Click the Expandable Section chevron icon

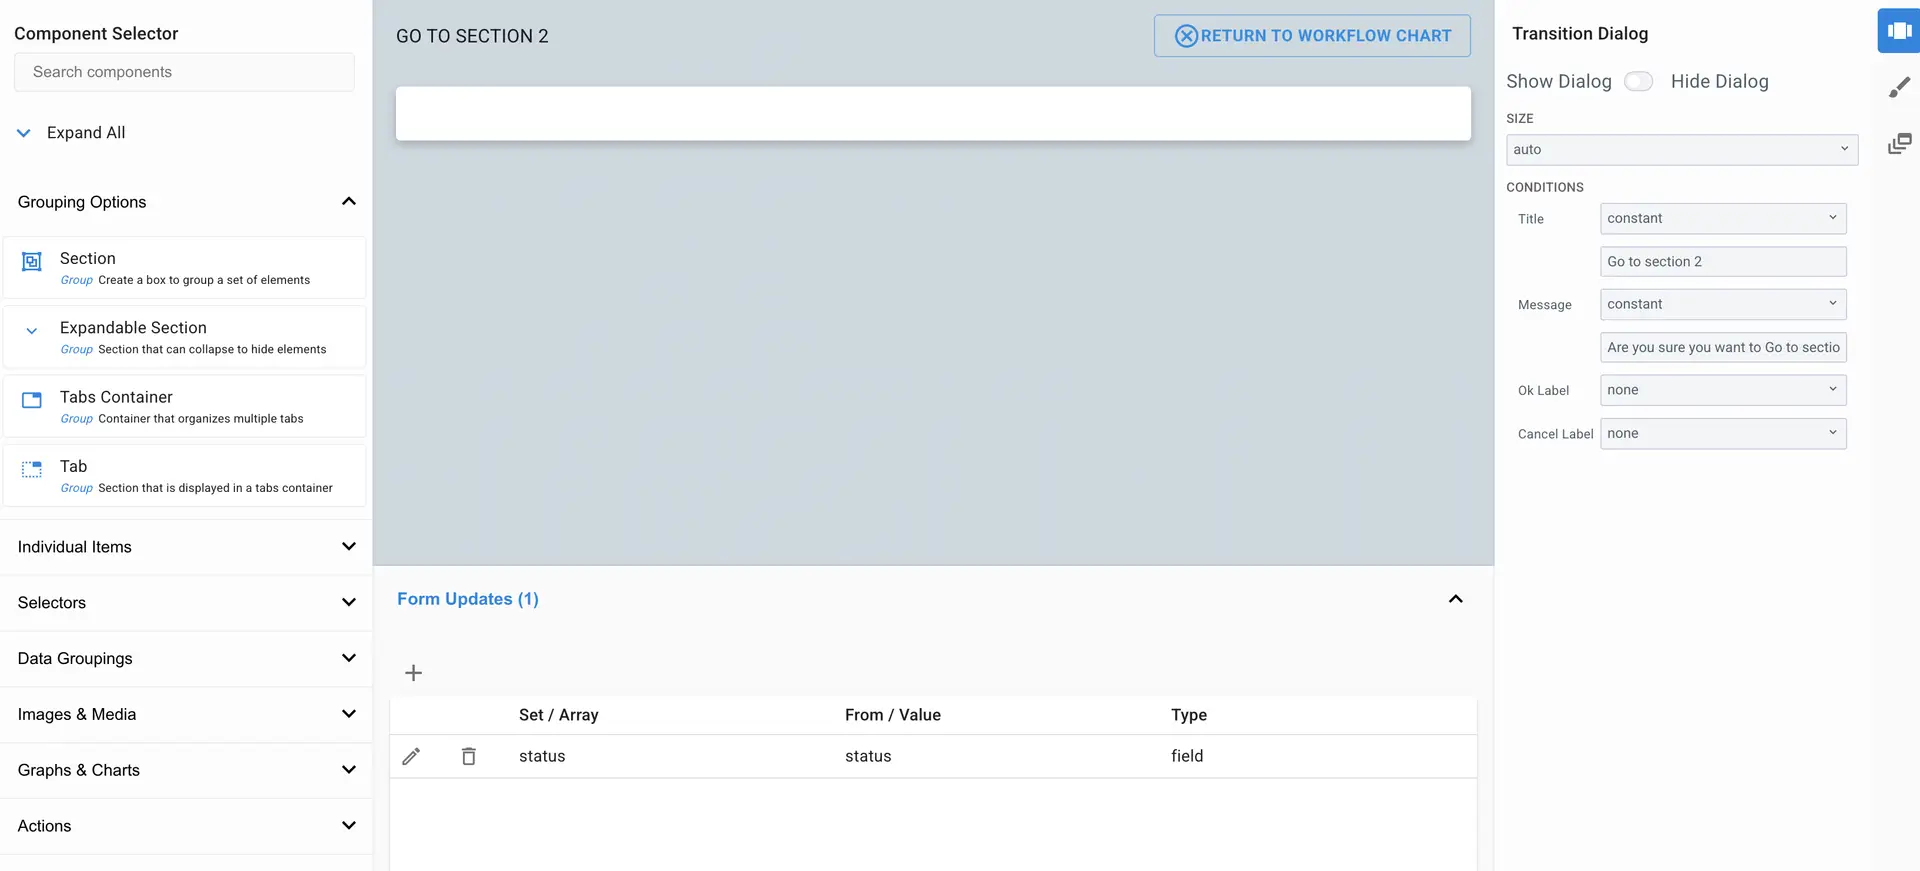(32, 331)
